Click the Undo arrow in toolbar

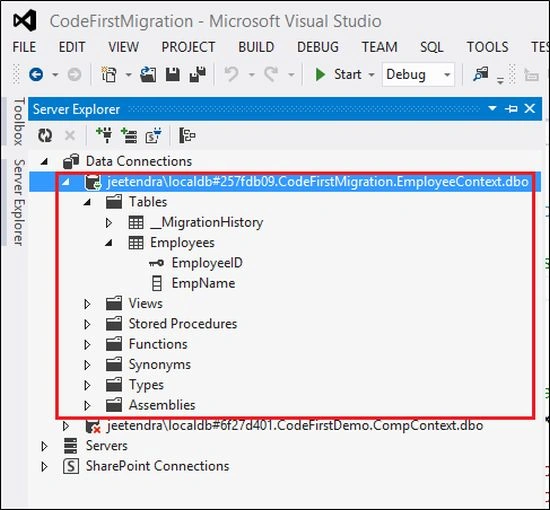pyautogui.click(x=232, y=74)
